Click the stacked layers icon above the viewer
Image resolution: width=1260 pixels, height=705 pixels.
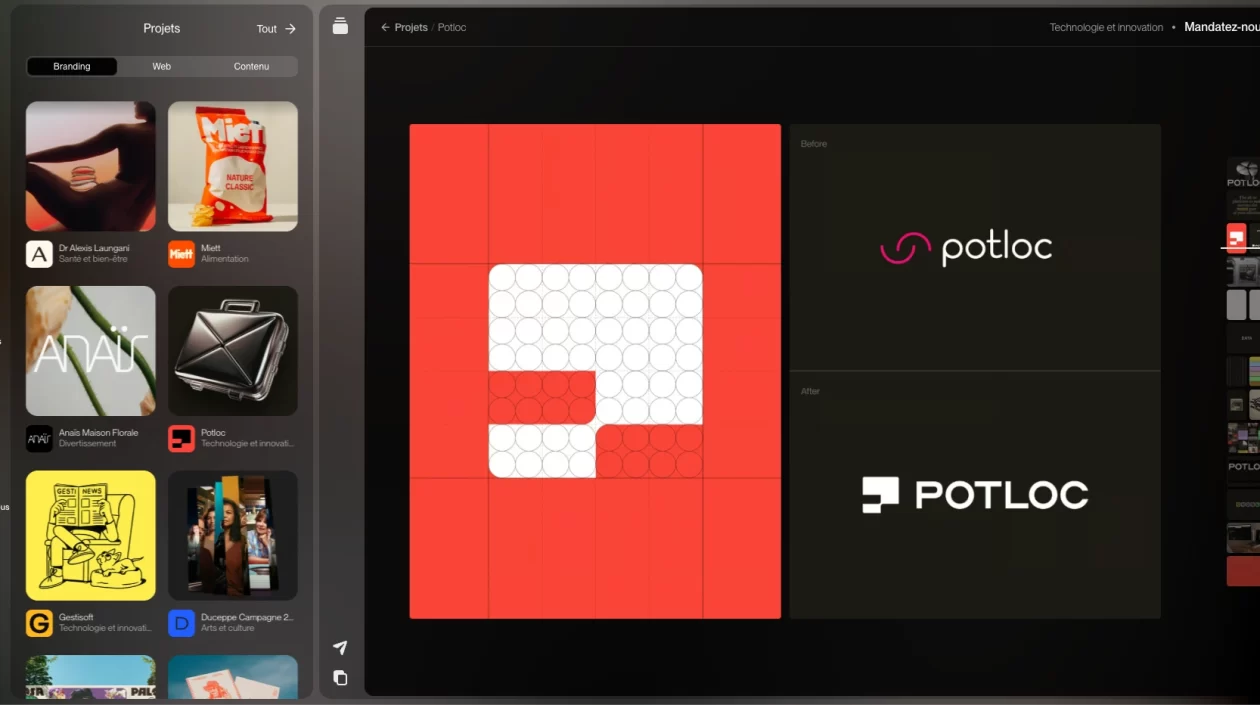[x=340, y=26]
